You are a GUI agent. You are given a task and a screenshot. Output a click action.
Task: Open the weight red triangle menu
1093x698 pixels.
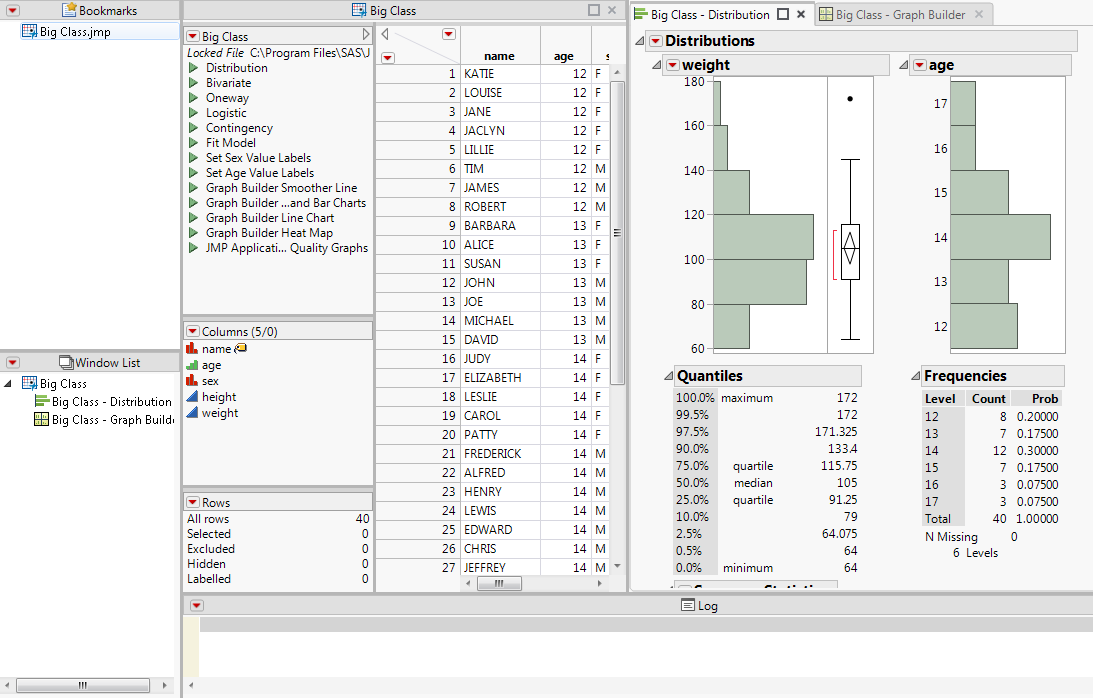pyautogui.click(x=672, y=65)
